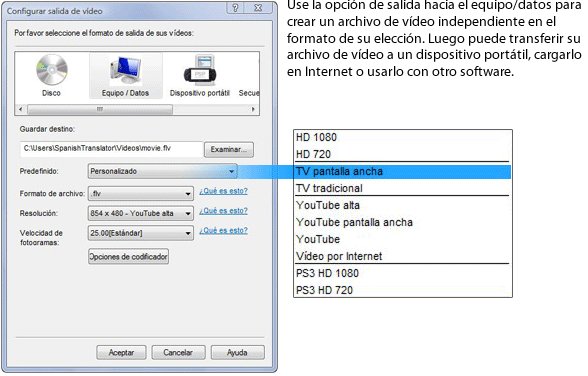The width and height of the screenshot is (588, 376).
Task: Click right arrow of output format scrollbar
Action: tap(254, 109)
